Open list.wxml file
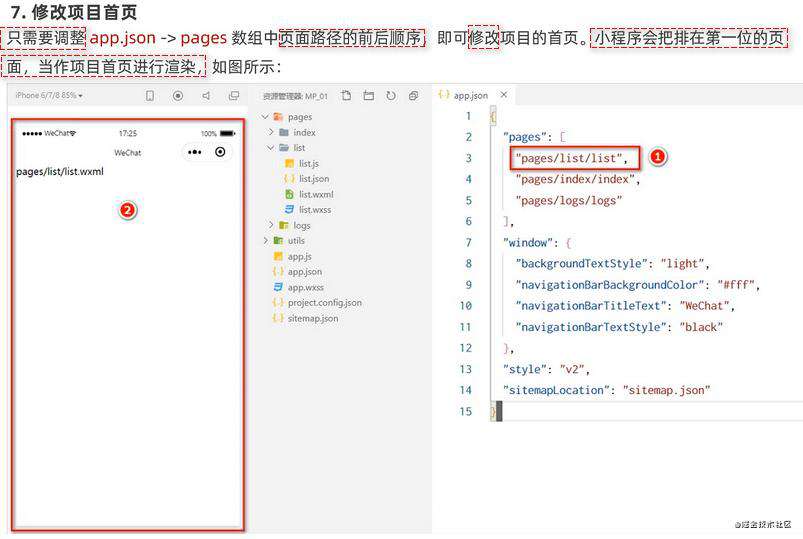The image size is (803, 539). pos(316,194)
